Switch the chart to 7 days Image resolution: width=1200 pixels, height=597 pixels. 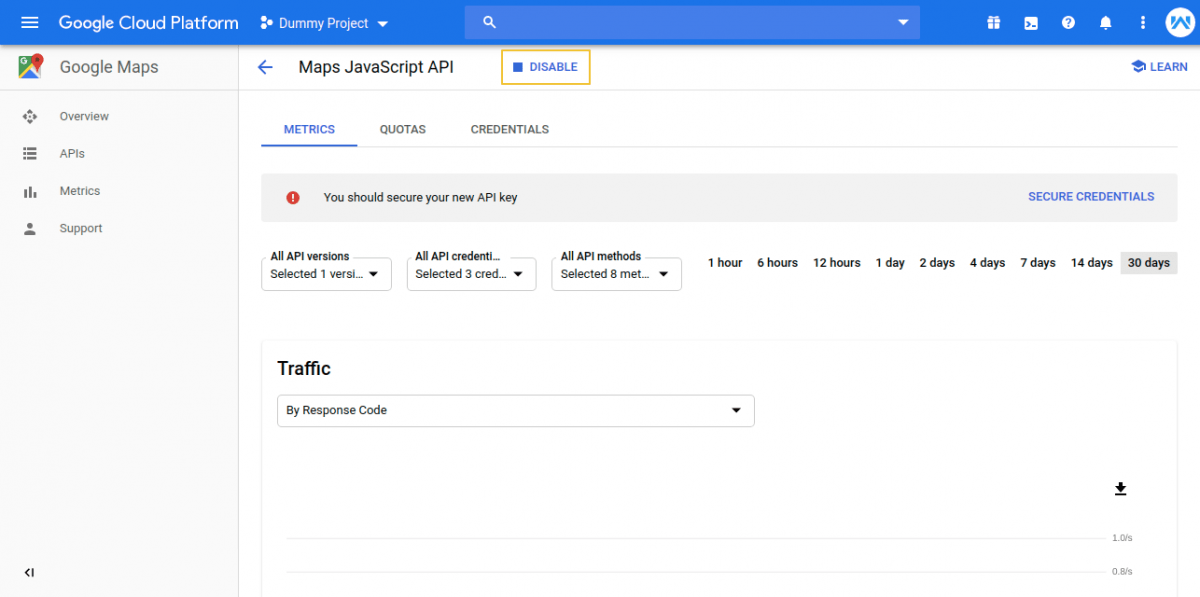pos(1037,262)
